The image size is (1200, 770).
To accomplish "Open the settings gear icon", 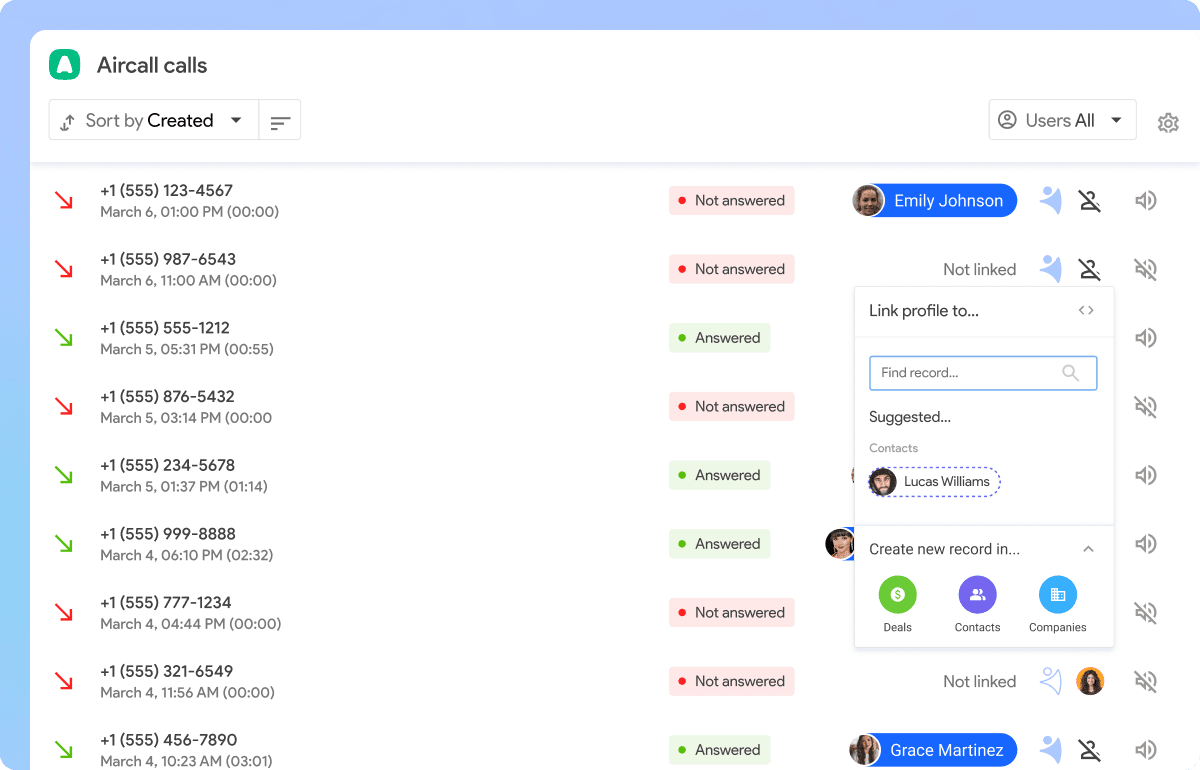I will tap(1168, 122).
